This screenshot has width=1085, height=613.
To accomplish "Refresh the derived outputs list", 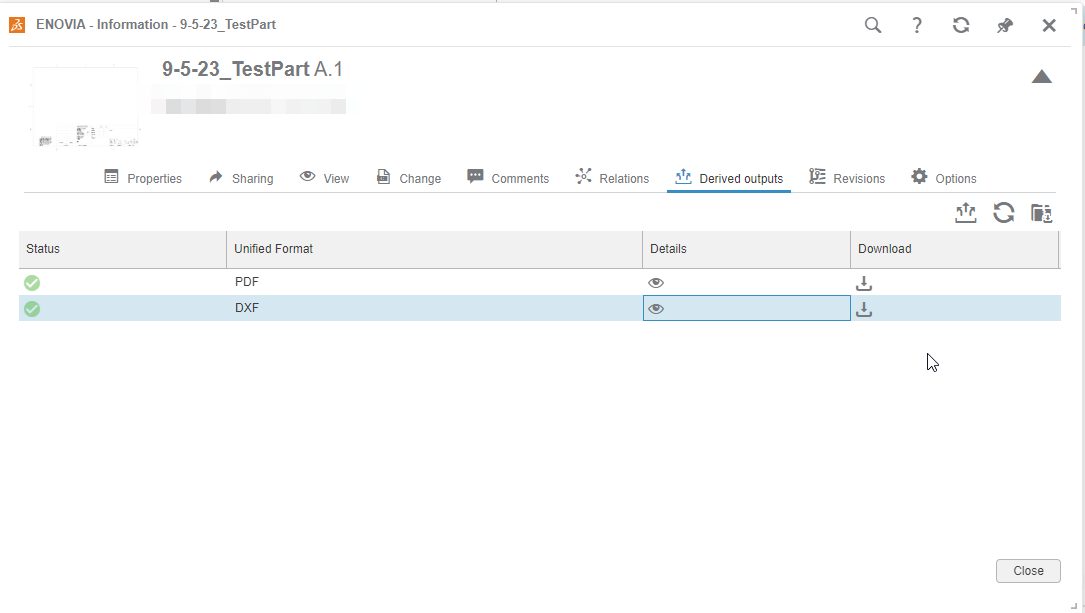I will coord(1003,213).
